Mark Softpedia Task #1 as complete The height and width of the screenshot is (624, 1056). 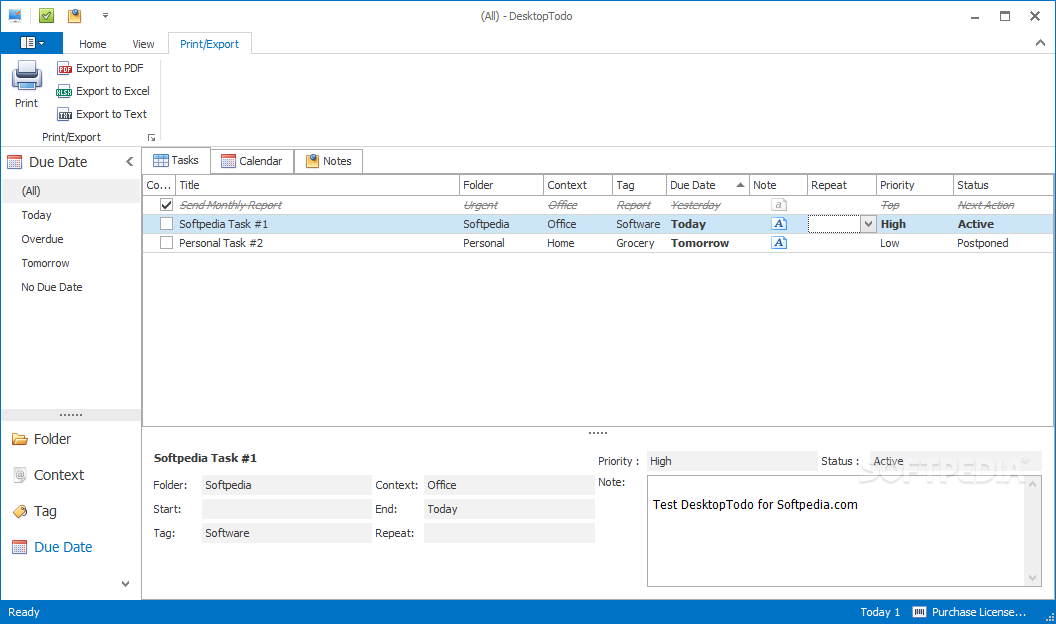166,223
